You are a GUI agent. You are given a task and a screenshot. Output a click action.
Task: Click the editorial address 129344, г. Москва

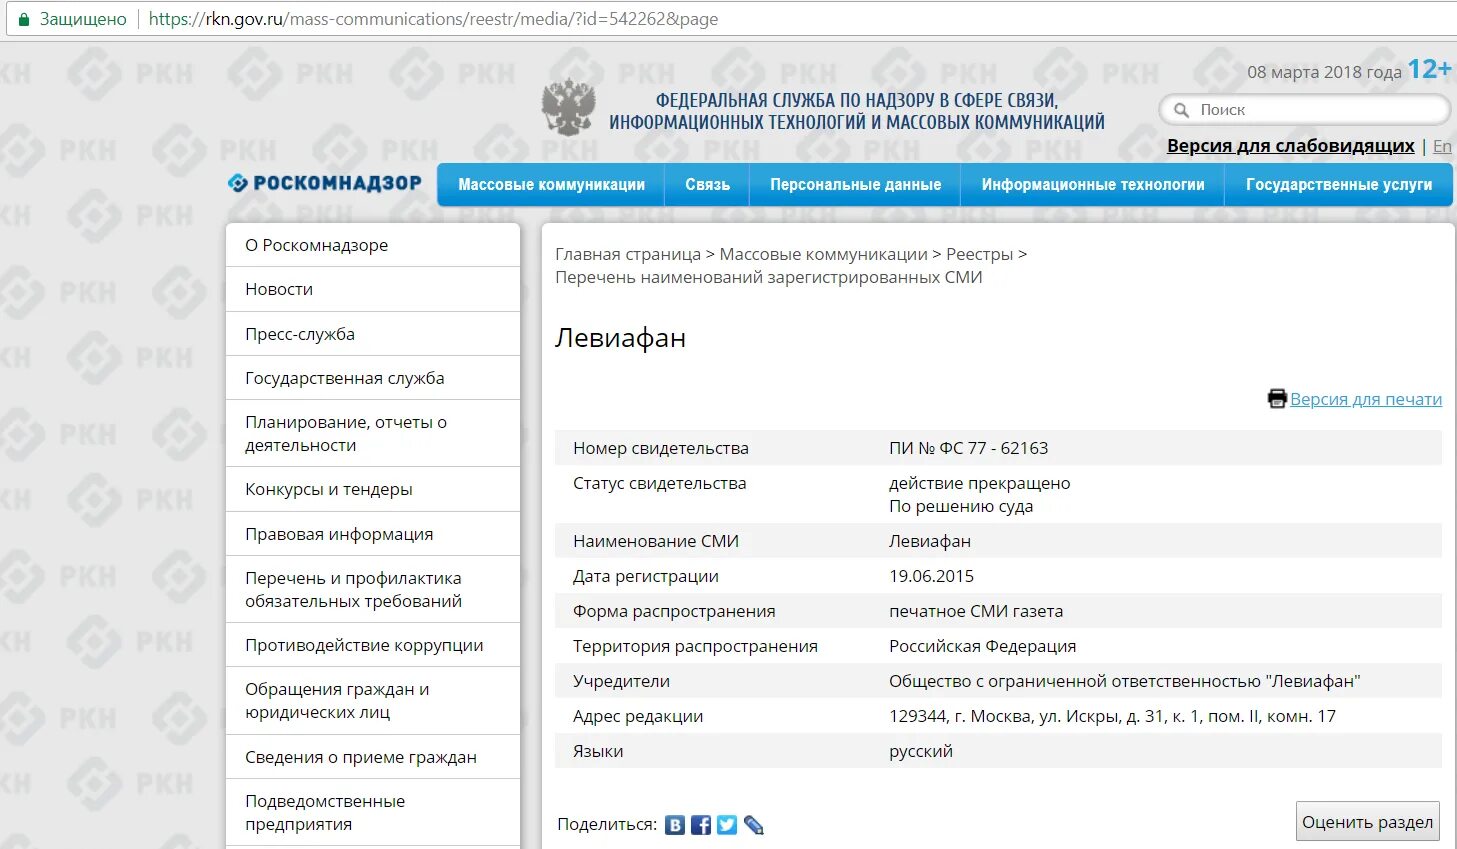(1112, 716)
